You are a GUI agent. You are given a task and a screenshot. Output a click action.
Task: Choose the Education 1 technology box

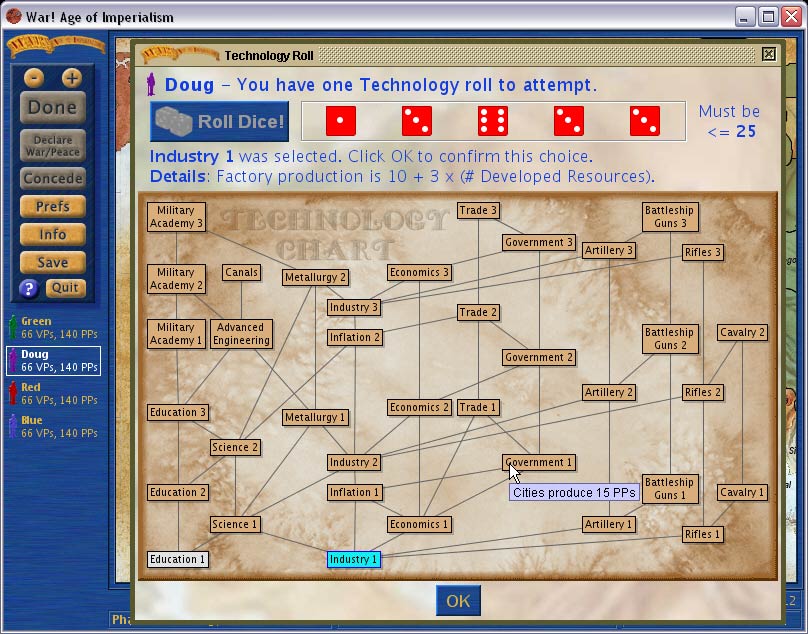(x=178, y=560)
